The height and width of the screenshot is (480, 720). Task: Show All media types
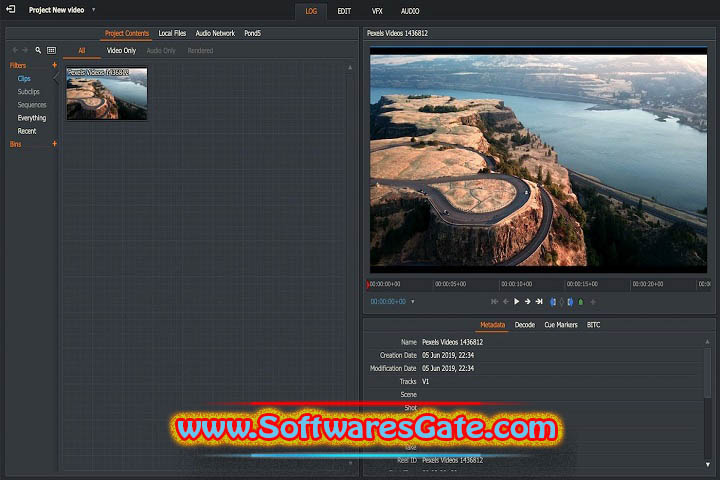pyautogui.click(x=82, y=51)
